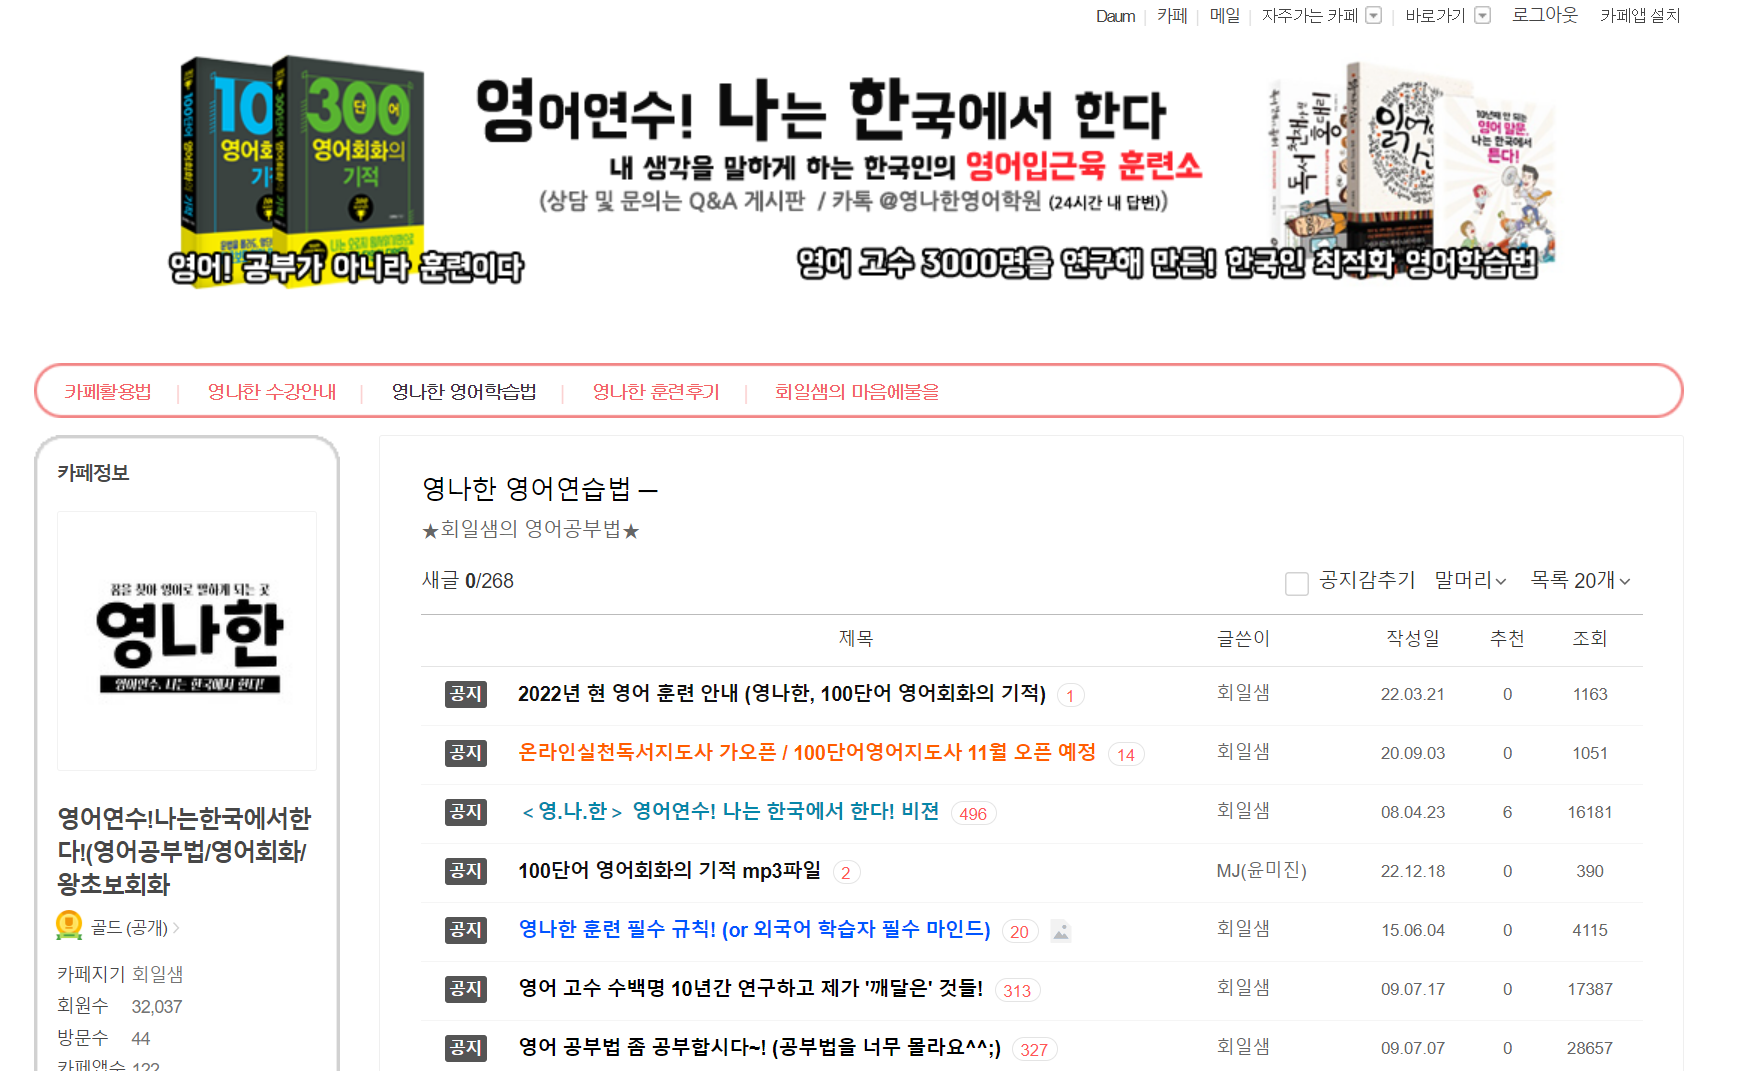Click the 제목 column header
The width and height of the screenshot is (1738, 1071).
855,638
